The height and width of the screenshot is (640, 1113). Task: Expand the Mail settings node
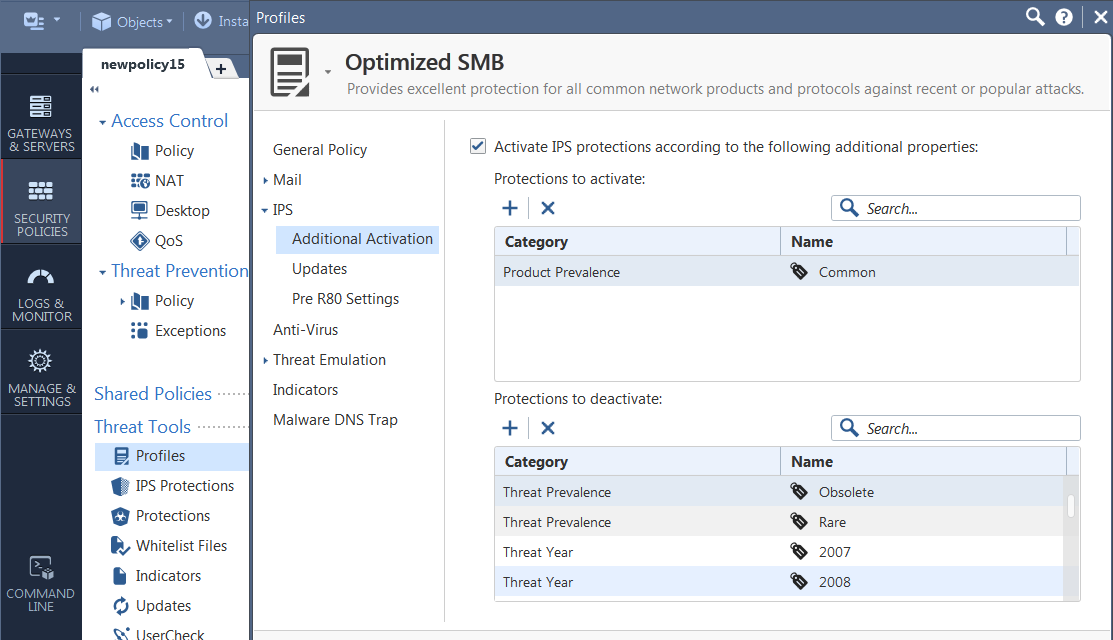tap(265, 180)
